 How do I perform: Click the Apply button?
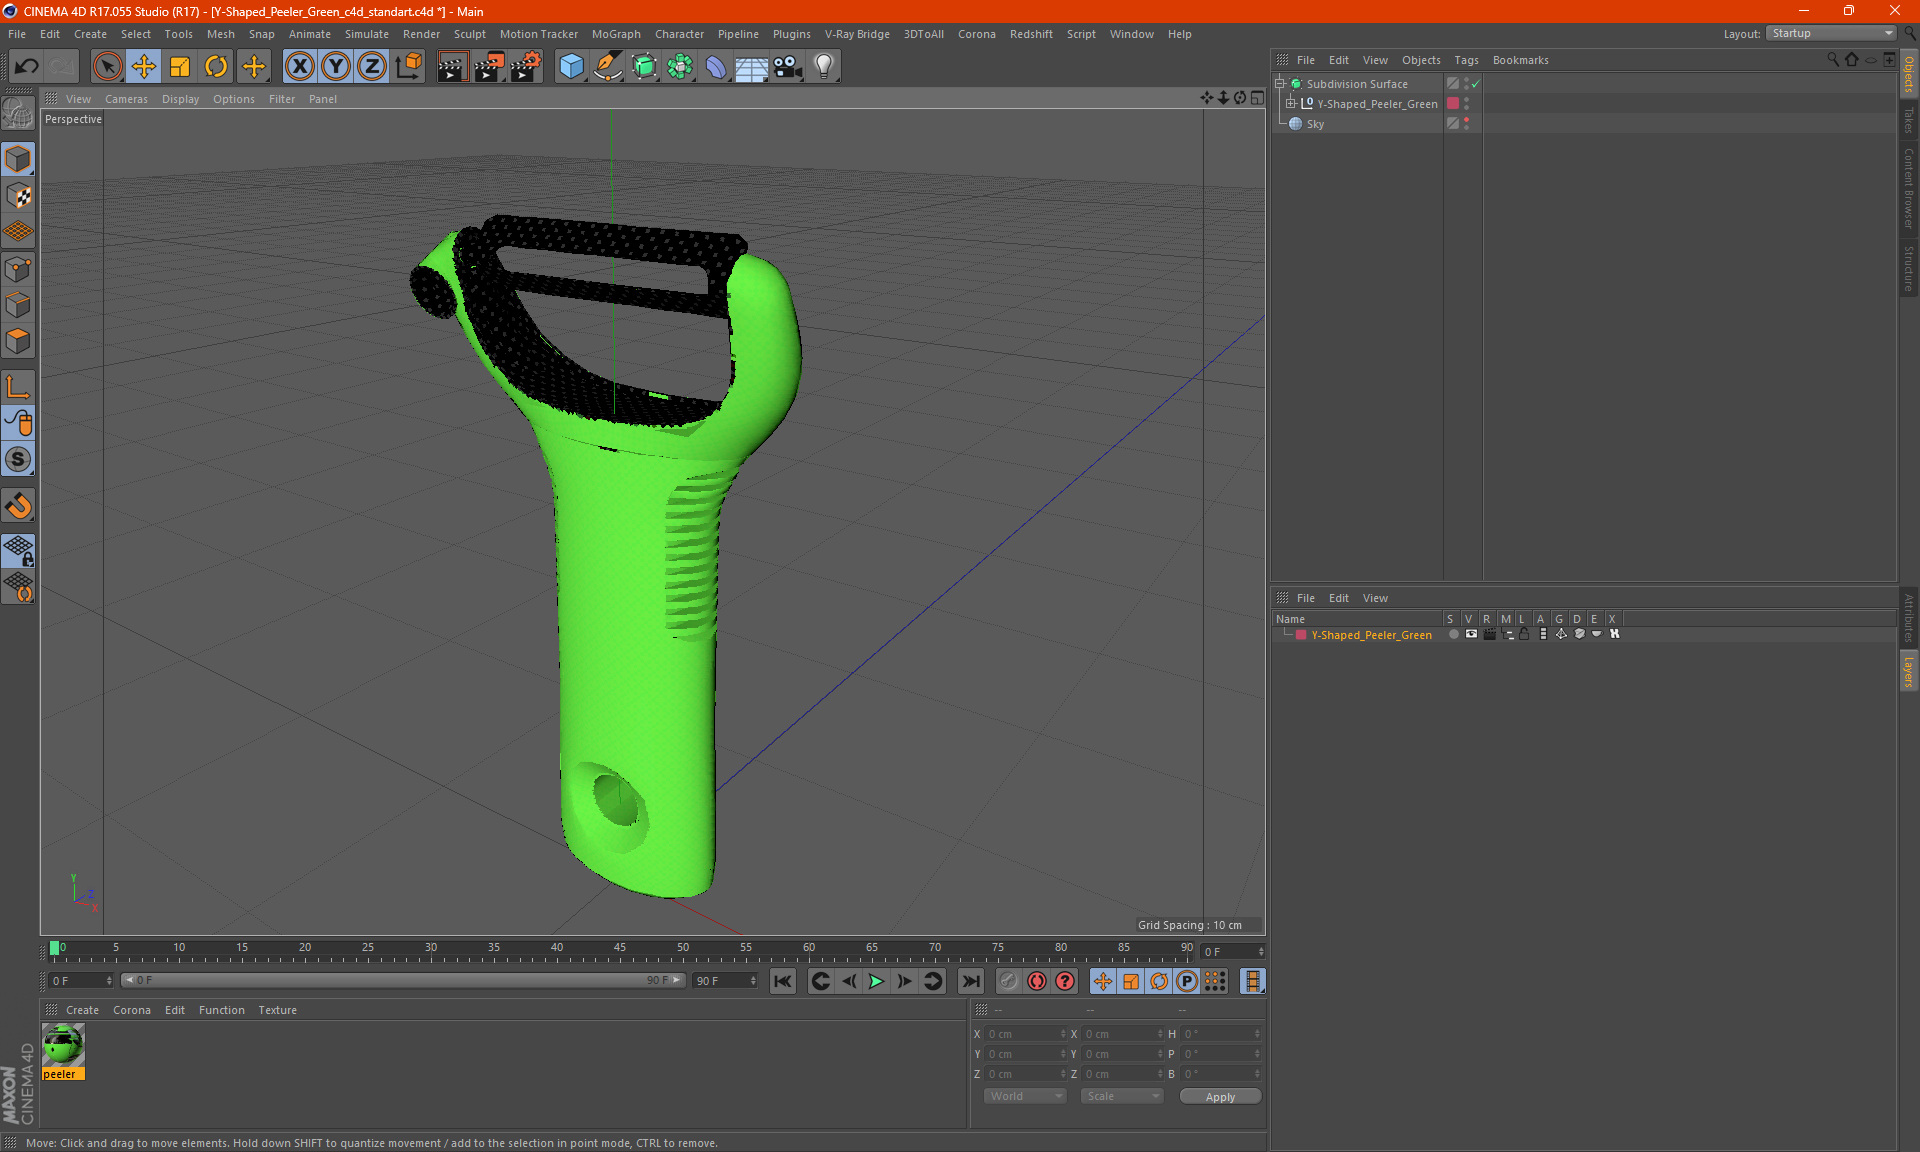1220,1097
